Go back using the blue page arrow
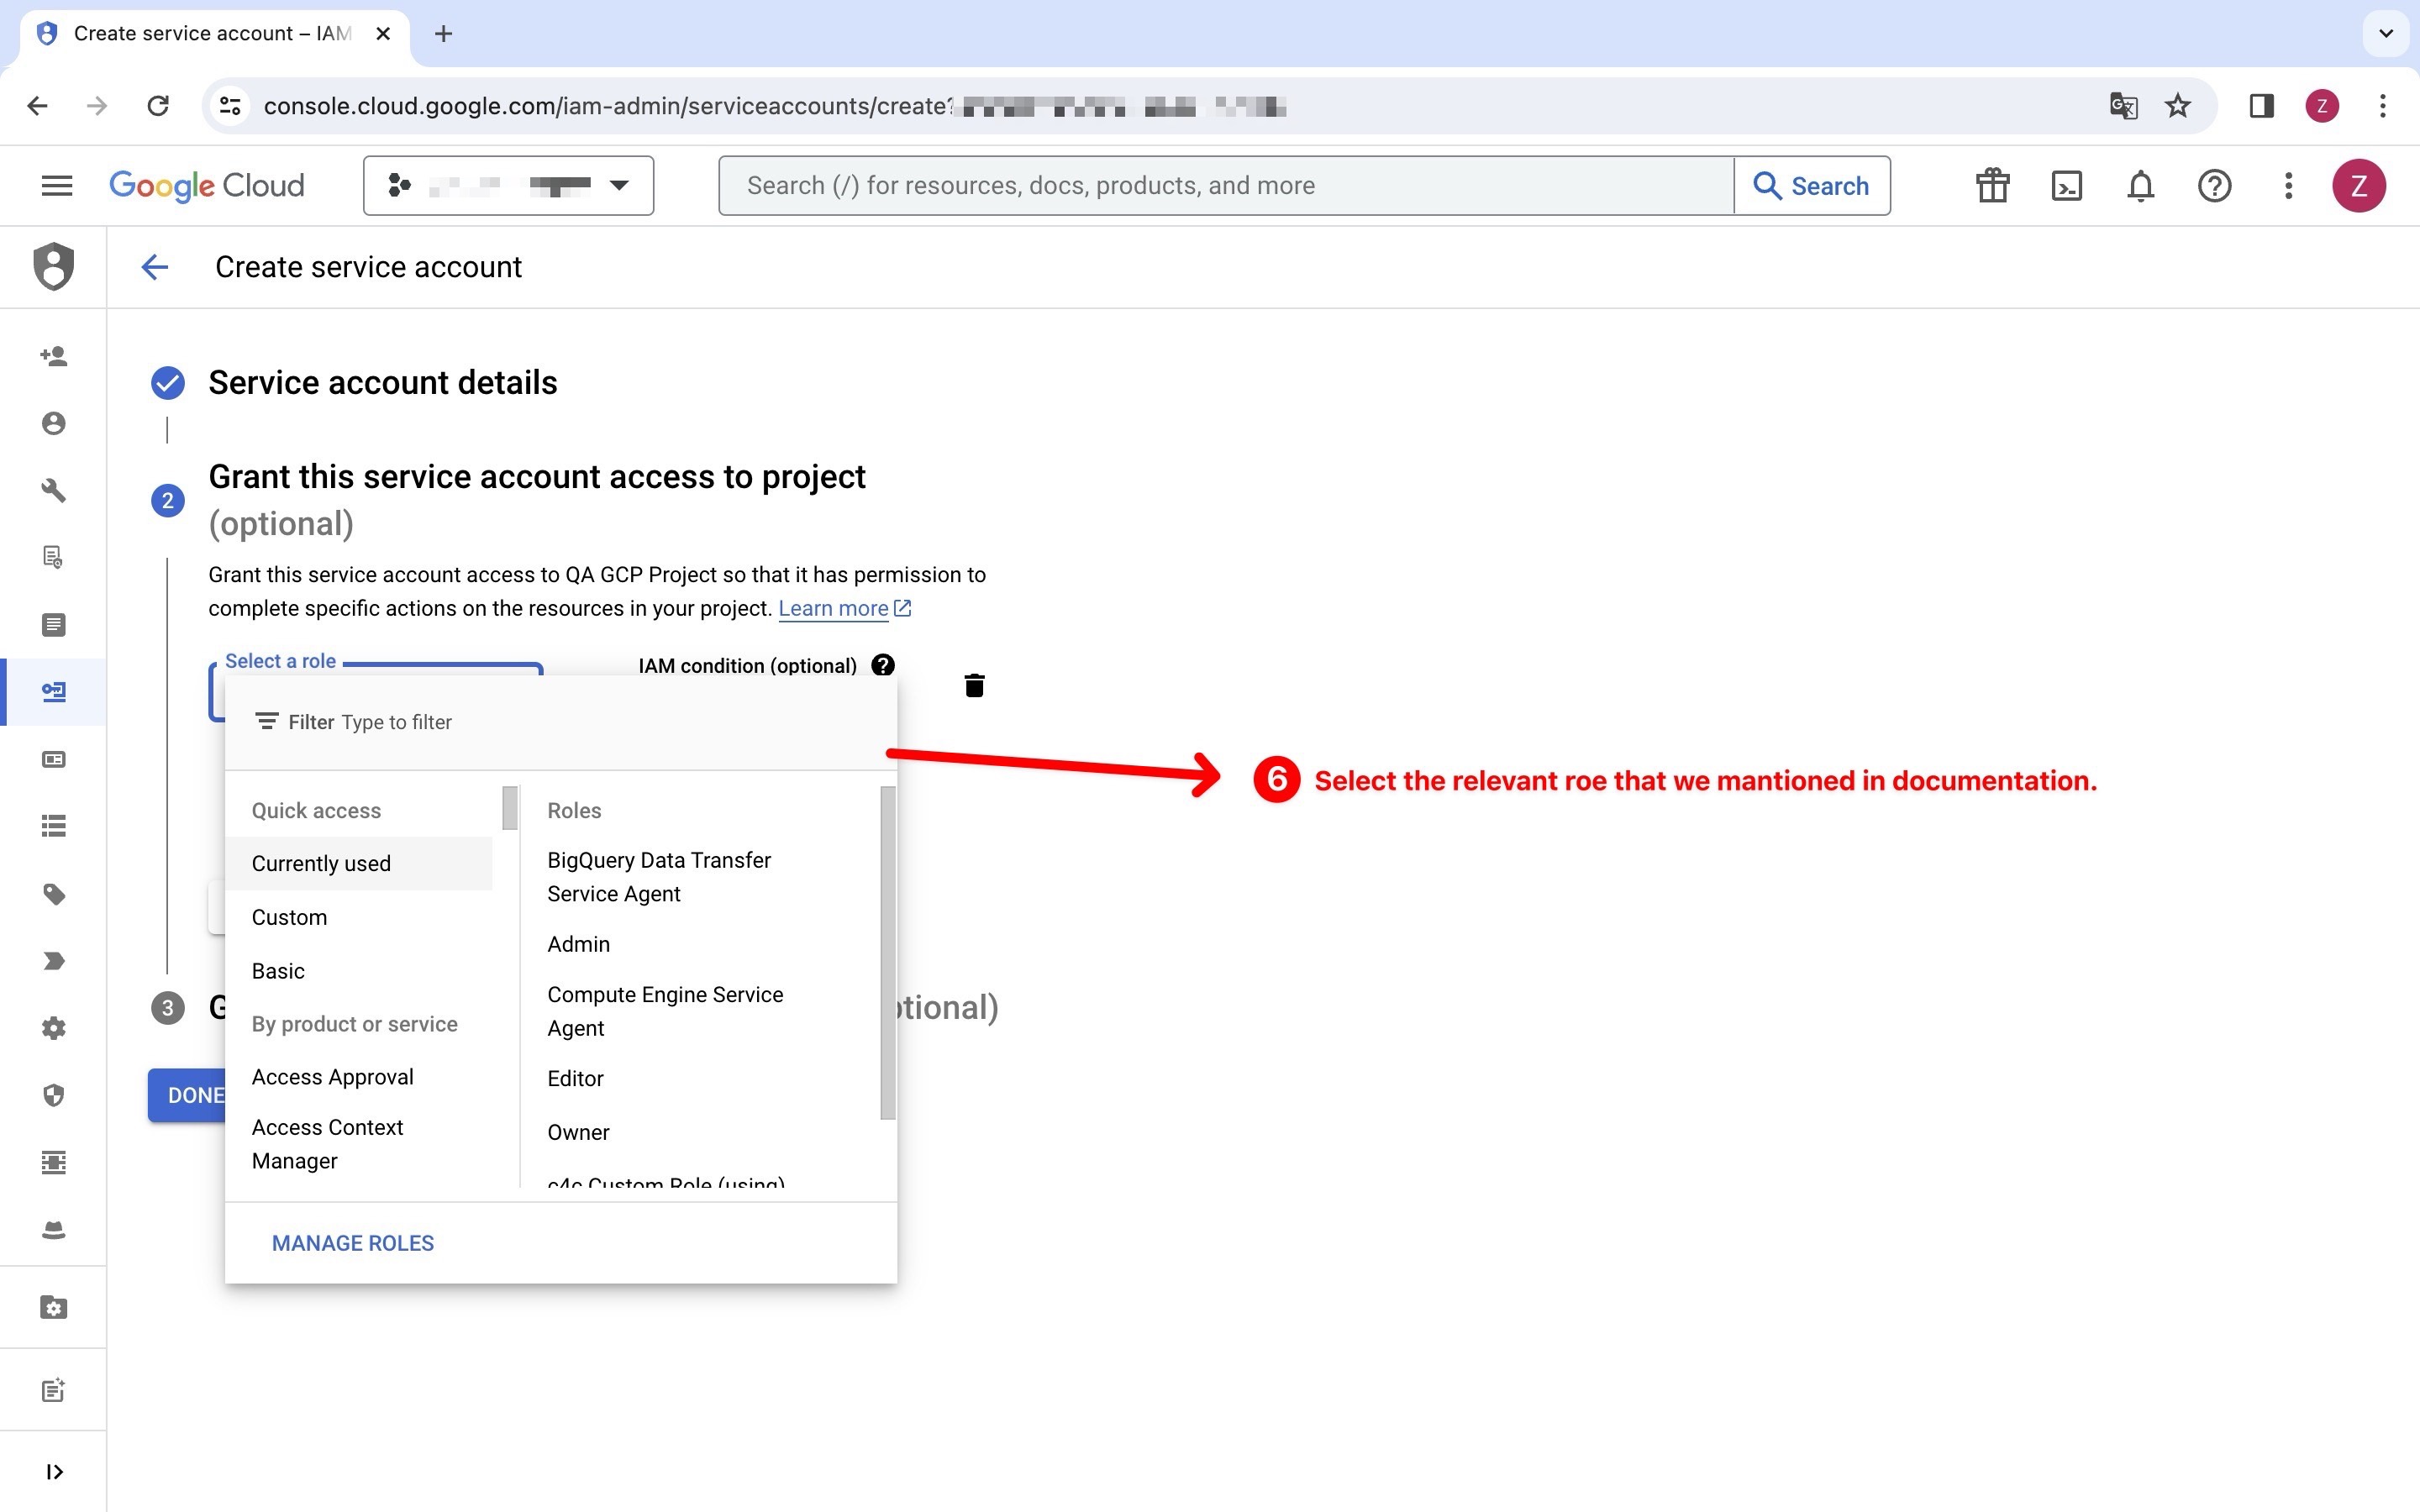2420x1512 pixels. pyautogui.click(x=154, y=267)
